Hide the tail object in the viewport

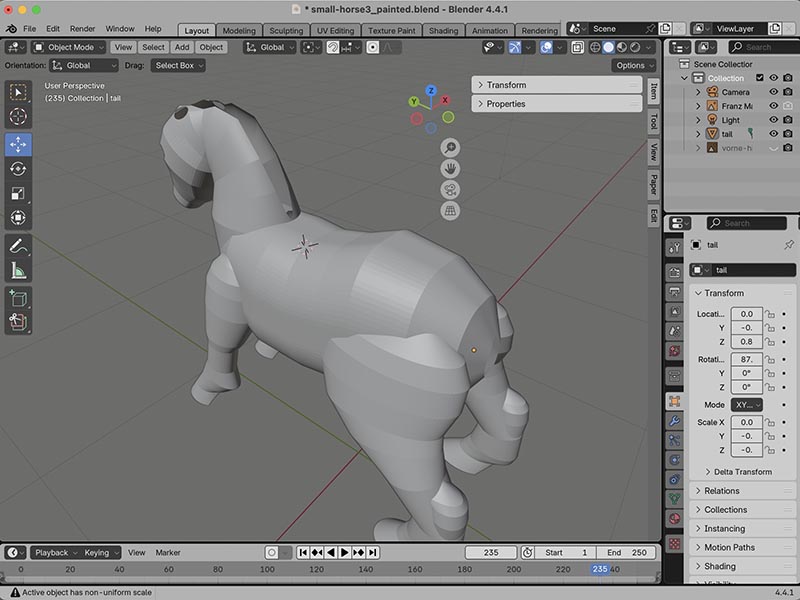coord(774,132)
